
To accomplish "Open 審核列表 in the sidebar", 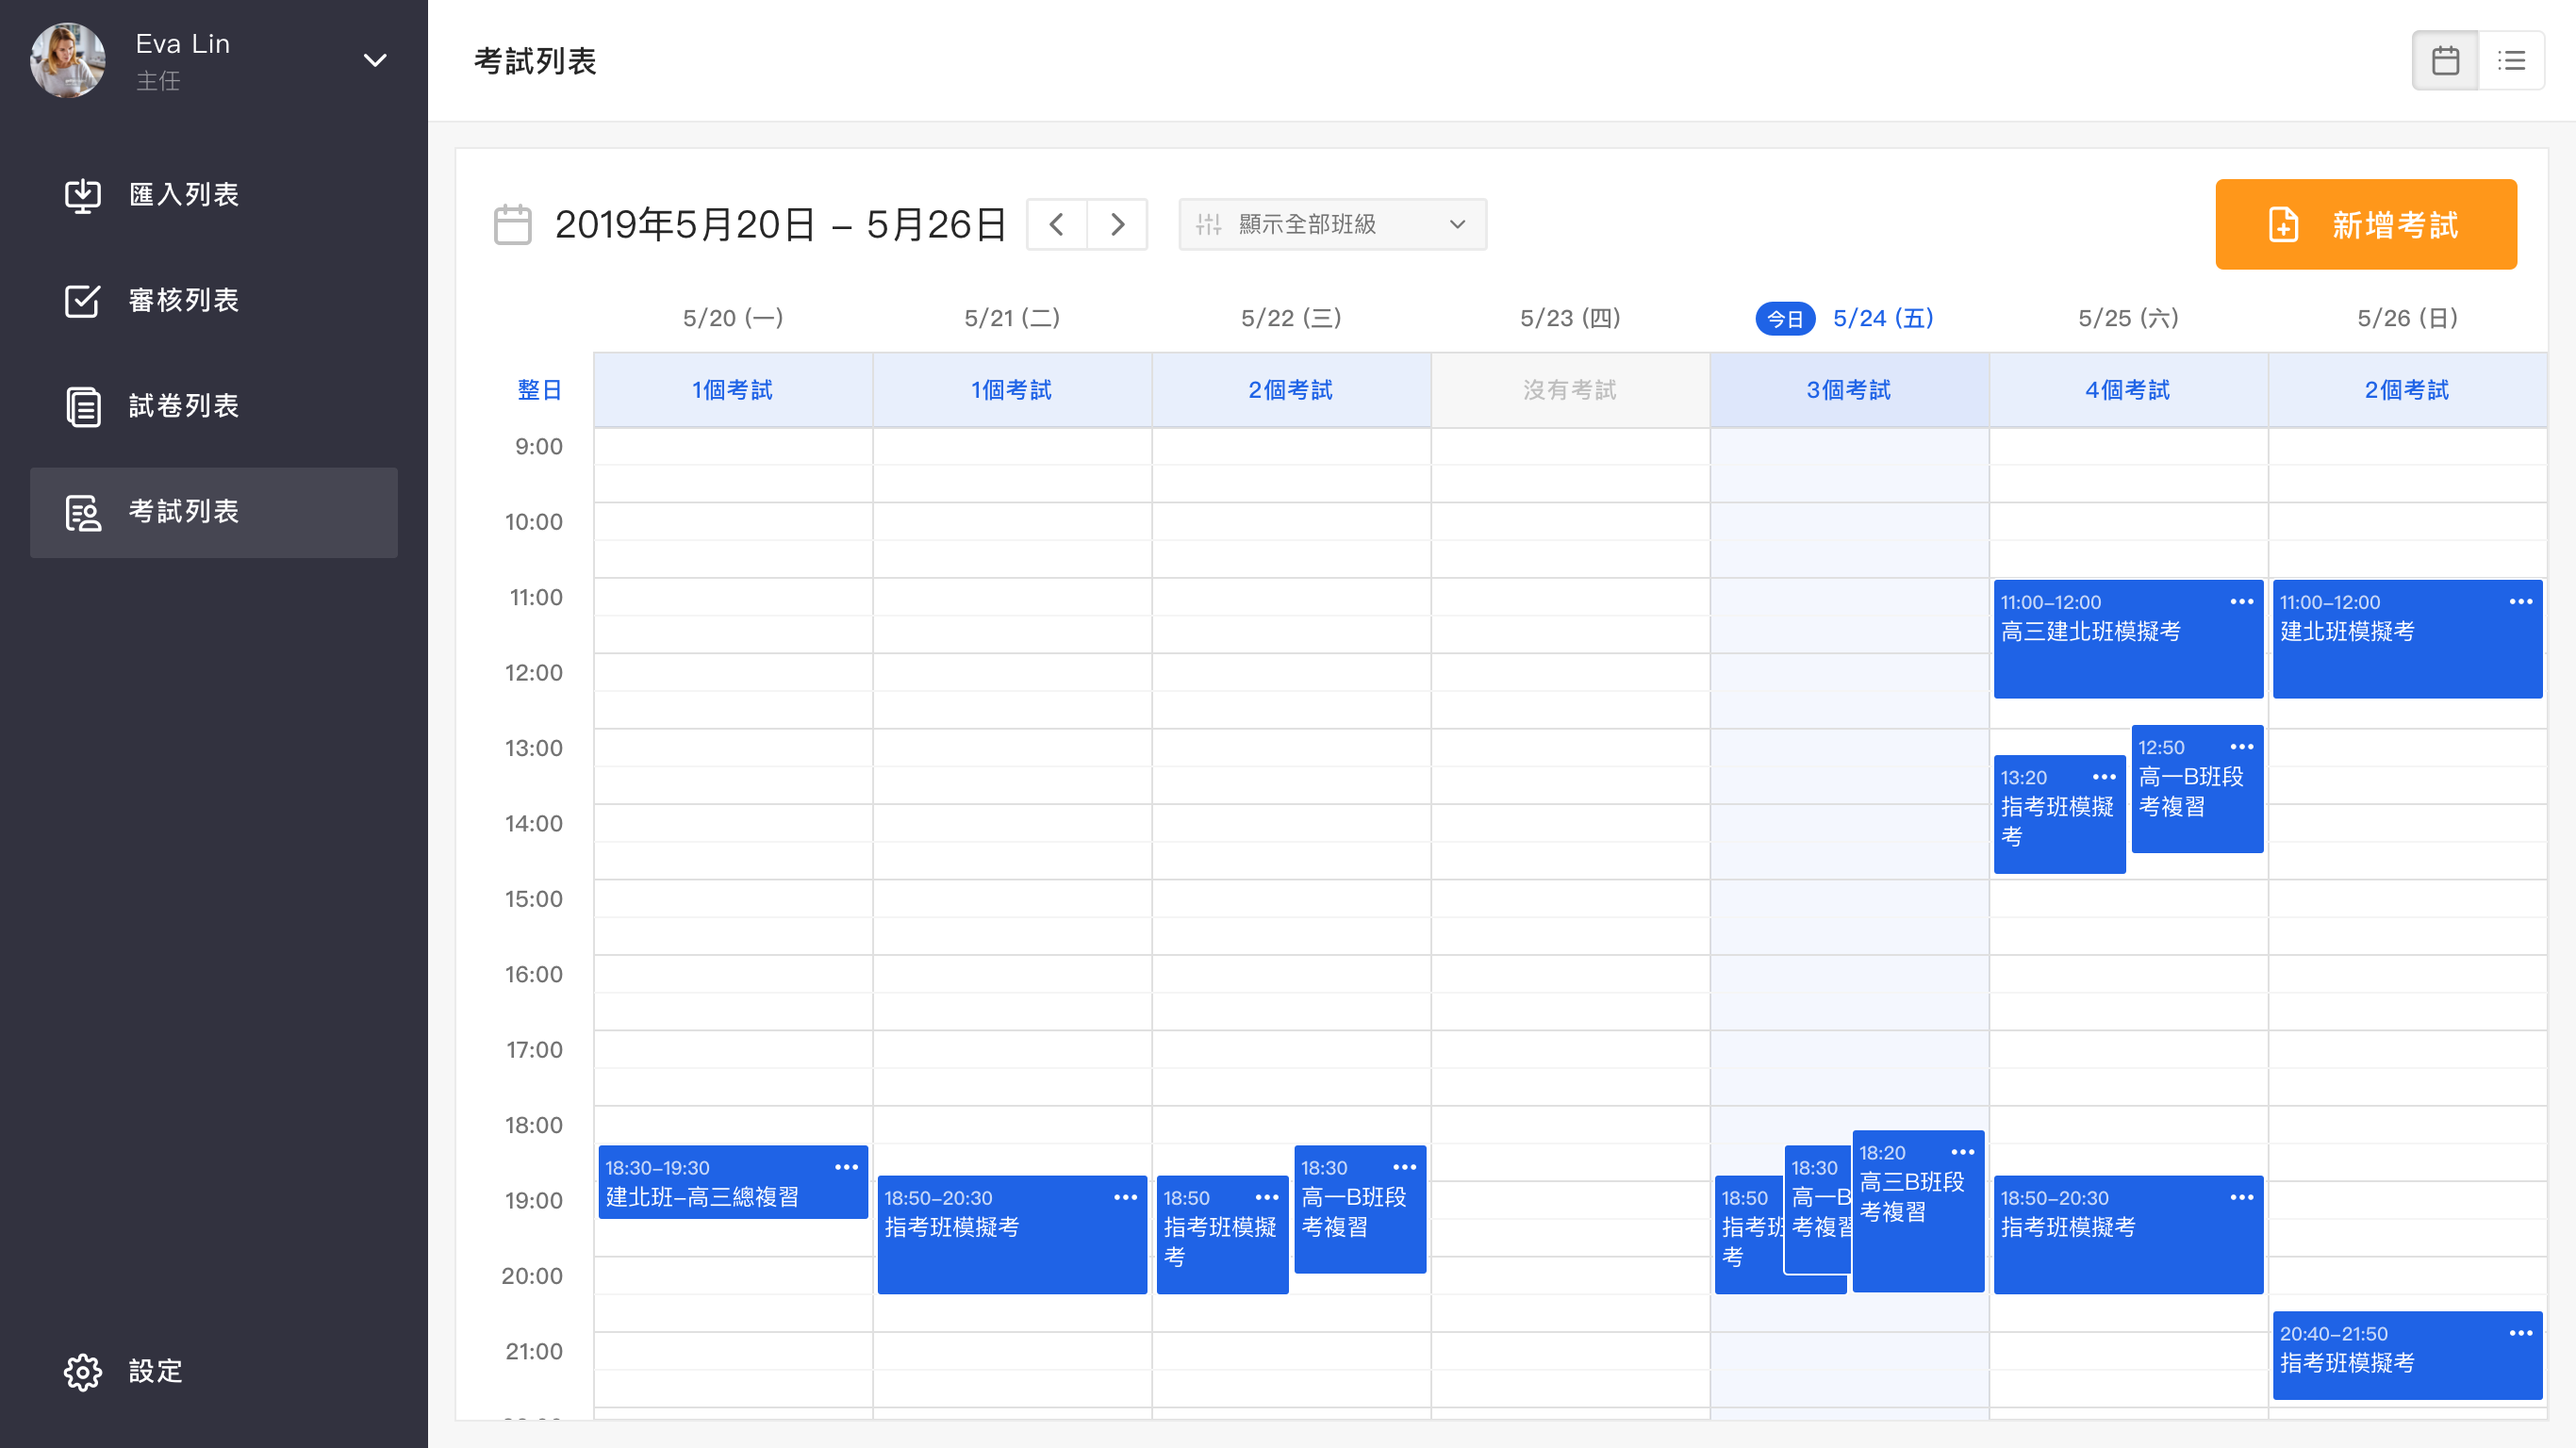I will tap(184, 300).
